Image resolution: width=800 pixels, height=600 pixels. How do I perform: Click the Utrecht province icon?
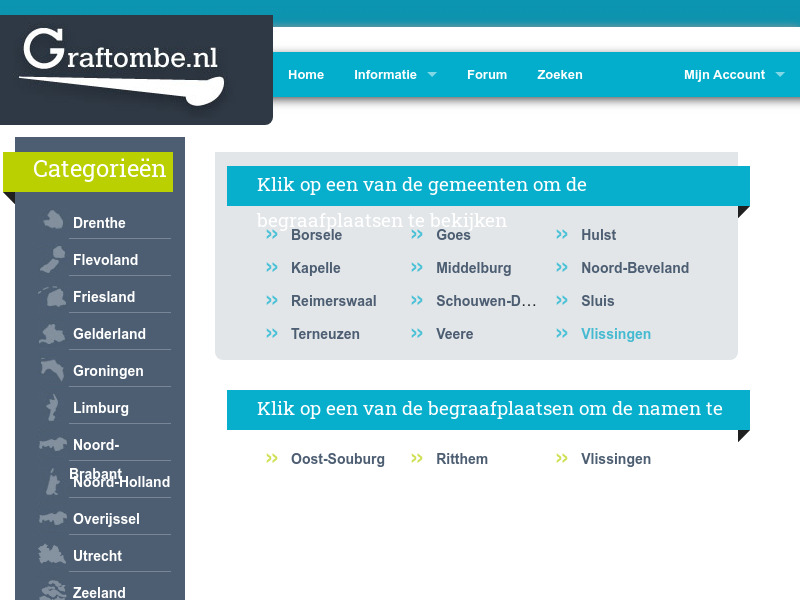(50, 553)
